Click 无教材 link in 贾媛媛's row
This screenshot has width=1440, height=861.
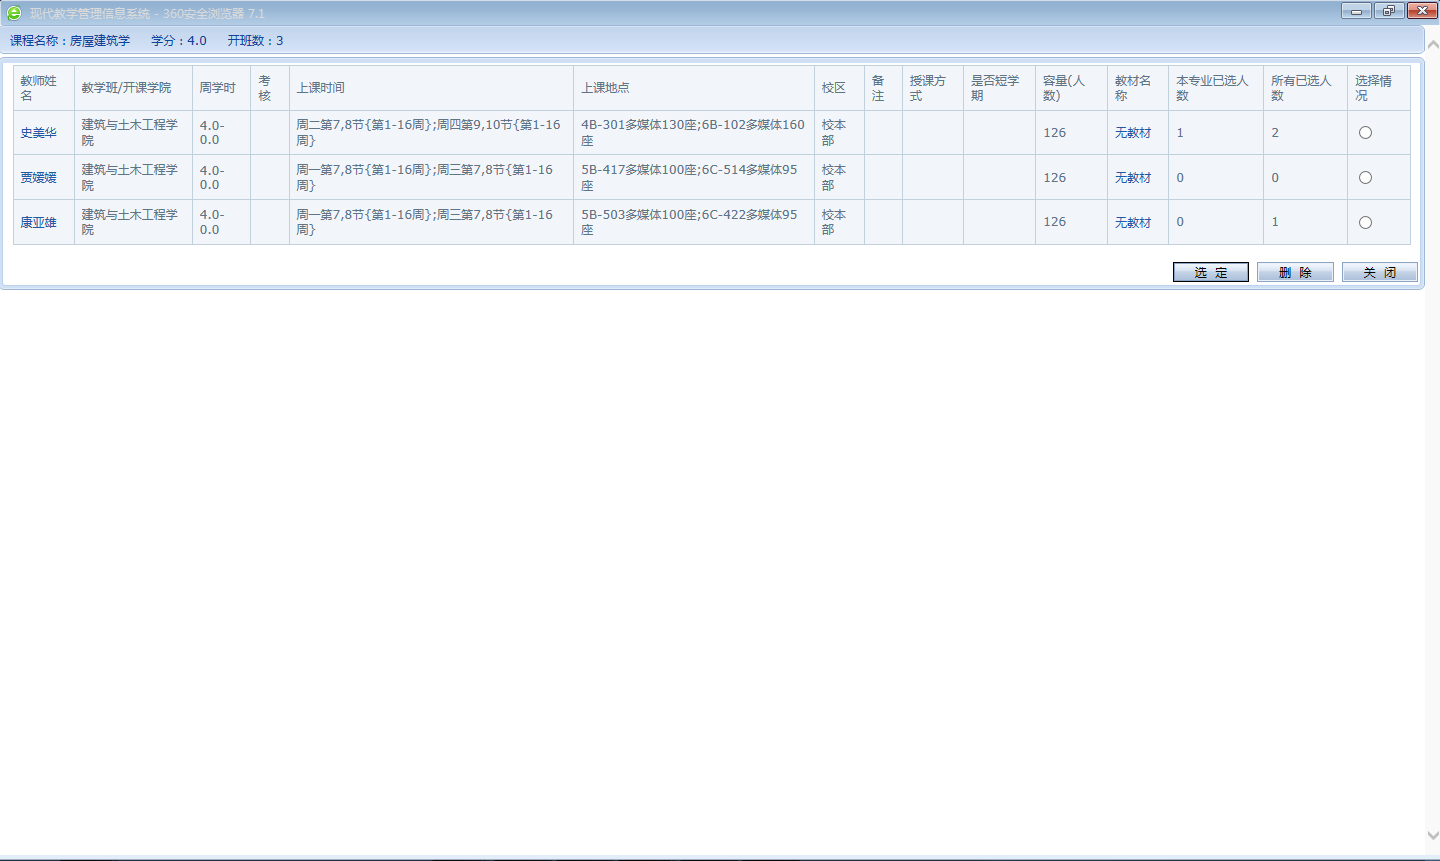1133,178
